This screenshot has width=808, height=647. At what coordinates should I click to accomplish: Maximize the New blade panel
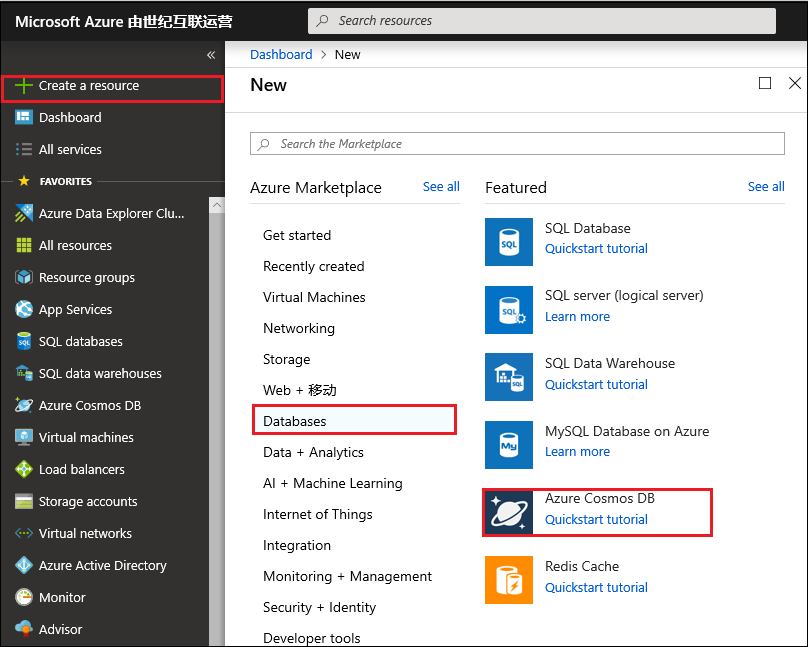[765, 84]
